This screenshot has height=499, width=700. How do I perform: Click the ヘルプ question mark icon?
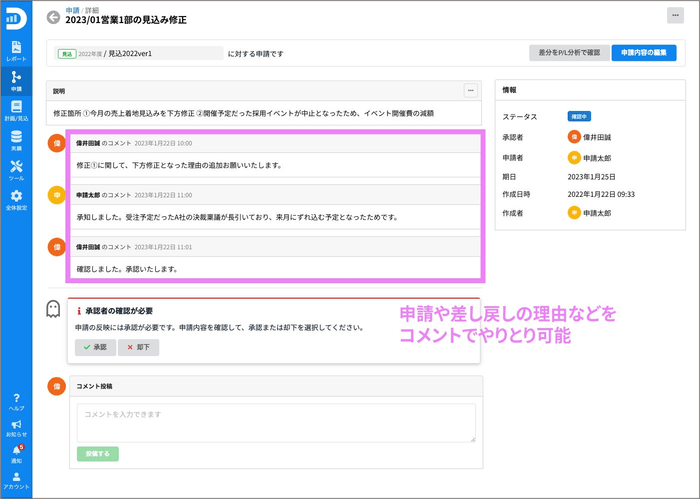(x=16, y=401)
